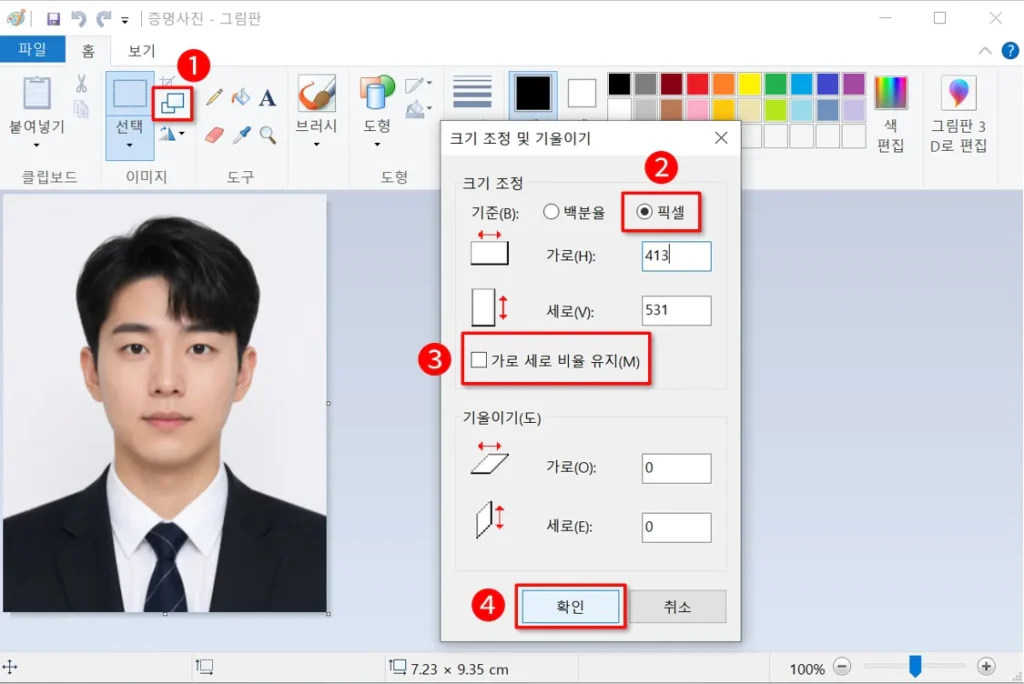Open the 도형 dropdown arrow
This screenshot has height=684, width=1024.
[x=377, y=144]
